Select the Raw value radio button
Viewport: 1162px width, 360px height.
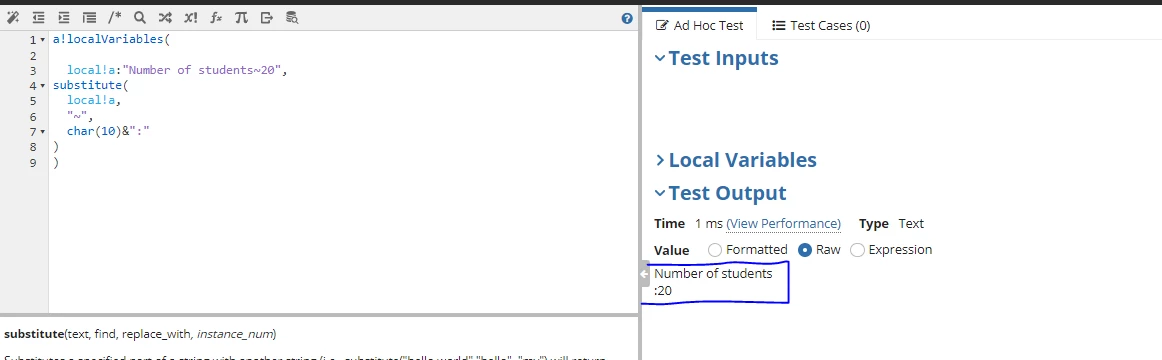tap(805, 250)
